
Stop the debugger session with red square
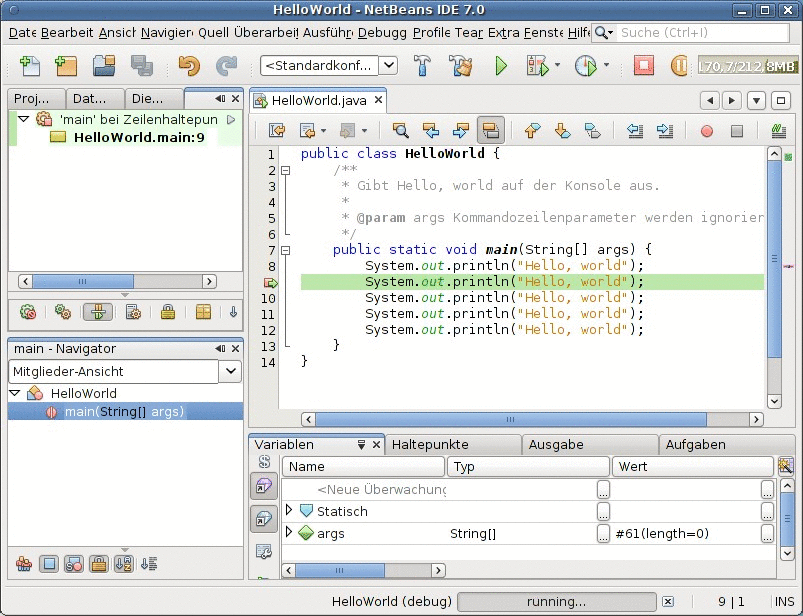pyautogui.click(x=644, y=66)
